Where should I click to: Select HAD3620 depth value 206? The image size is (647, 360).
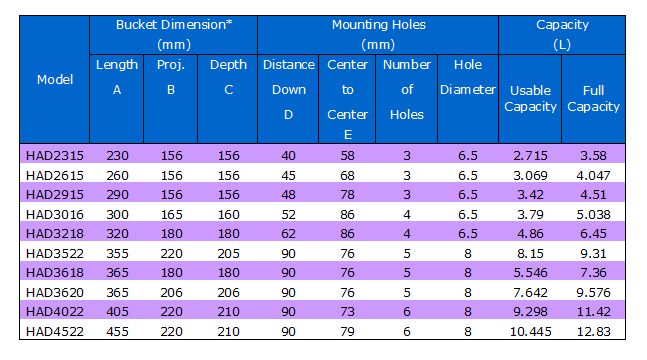point(228,293)
